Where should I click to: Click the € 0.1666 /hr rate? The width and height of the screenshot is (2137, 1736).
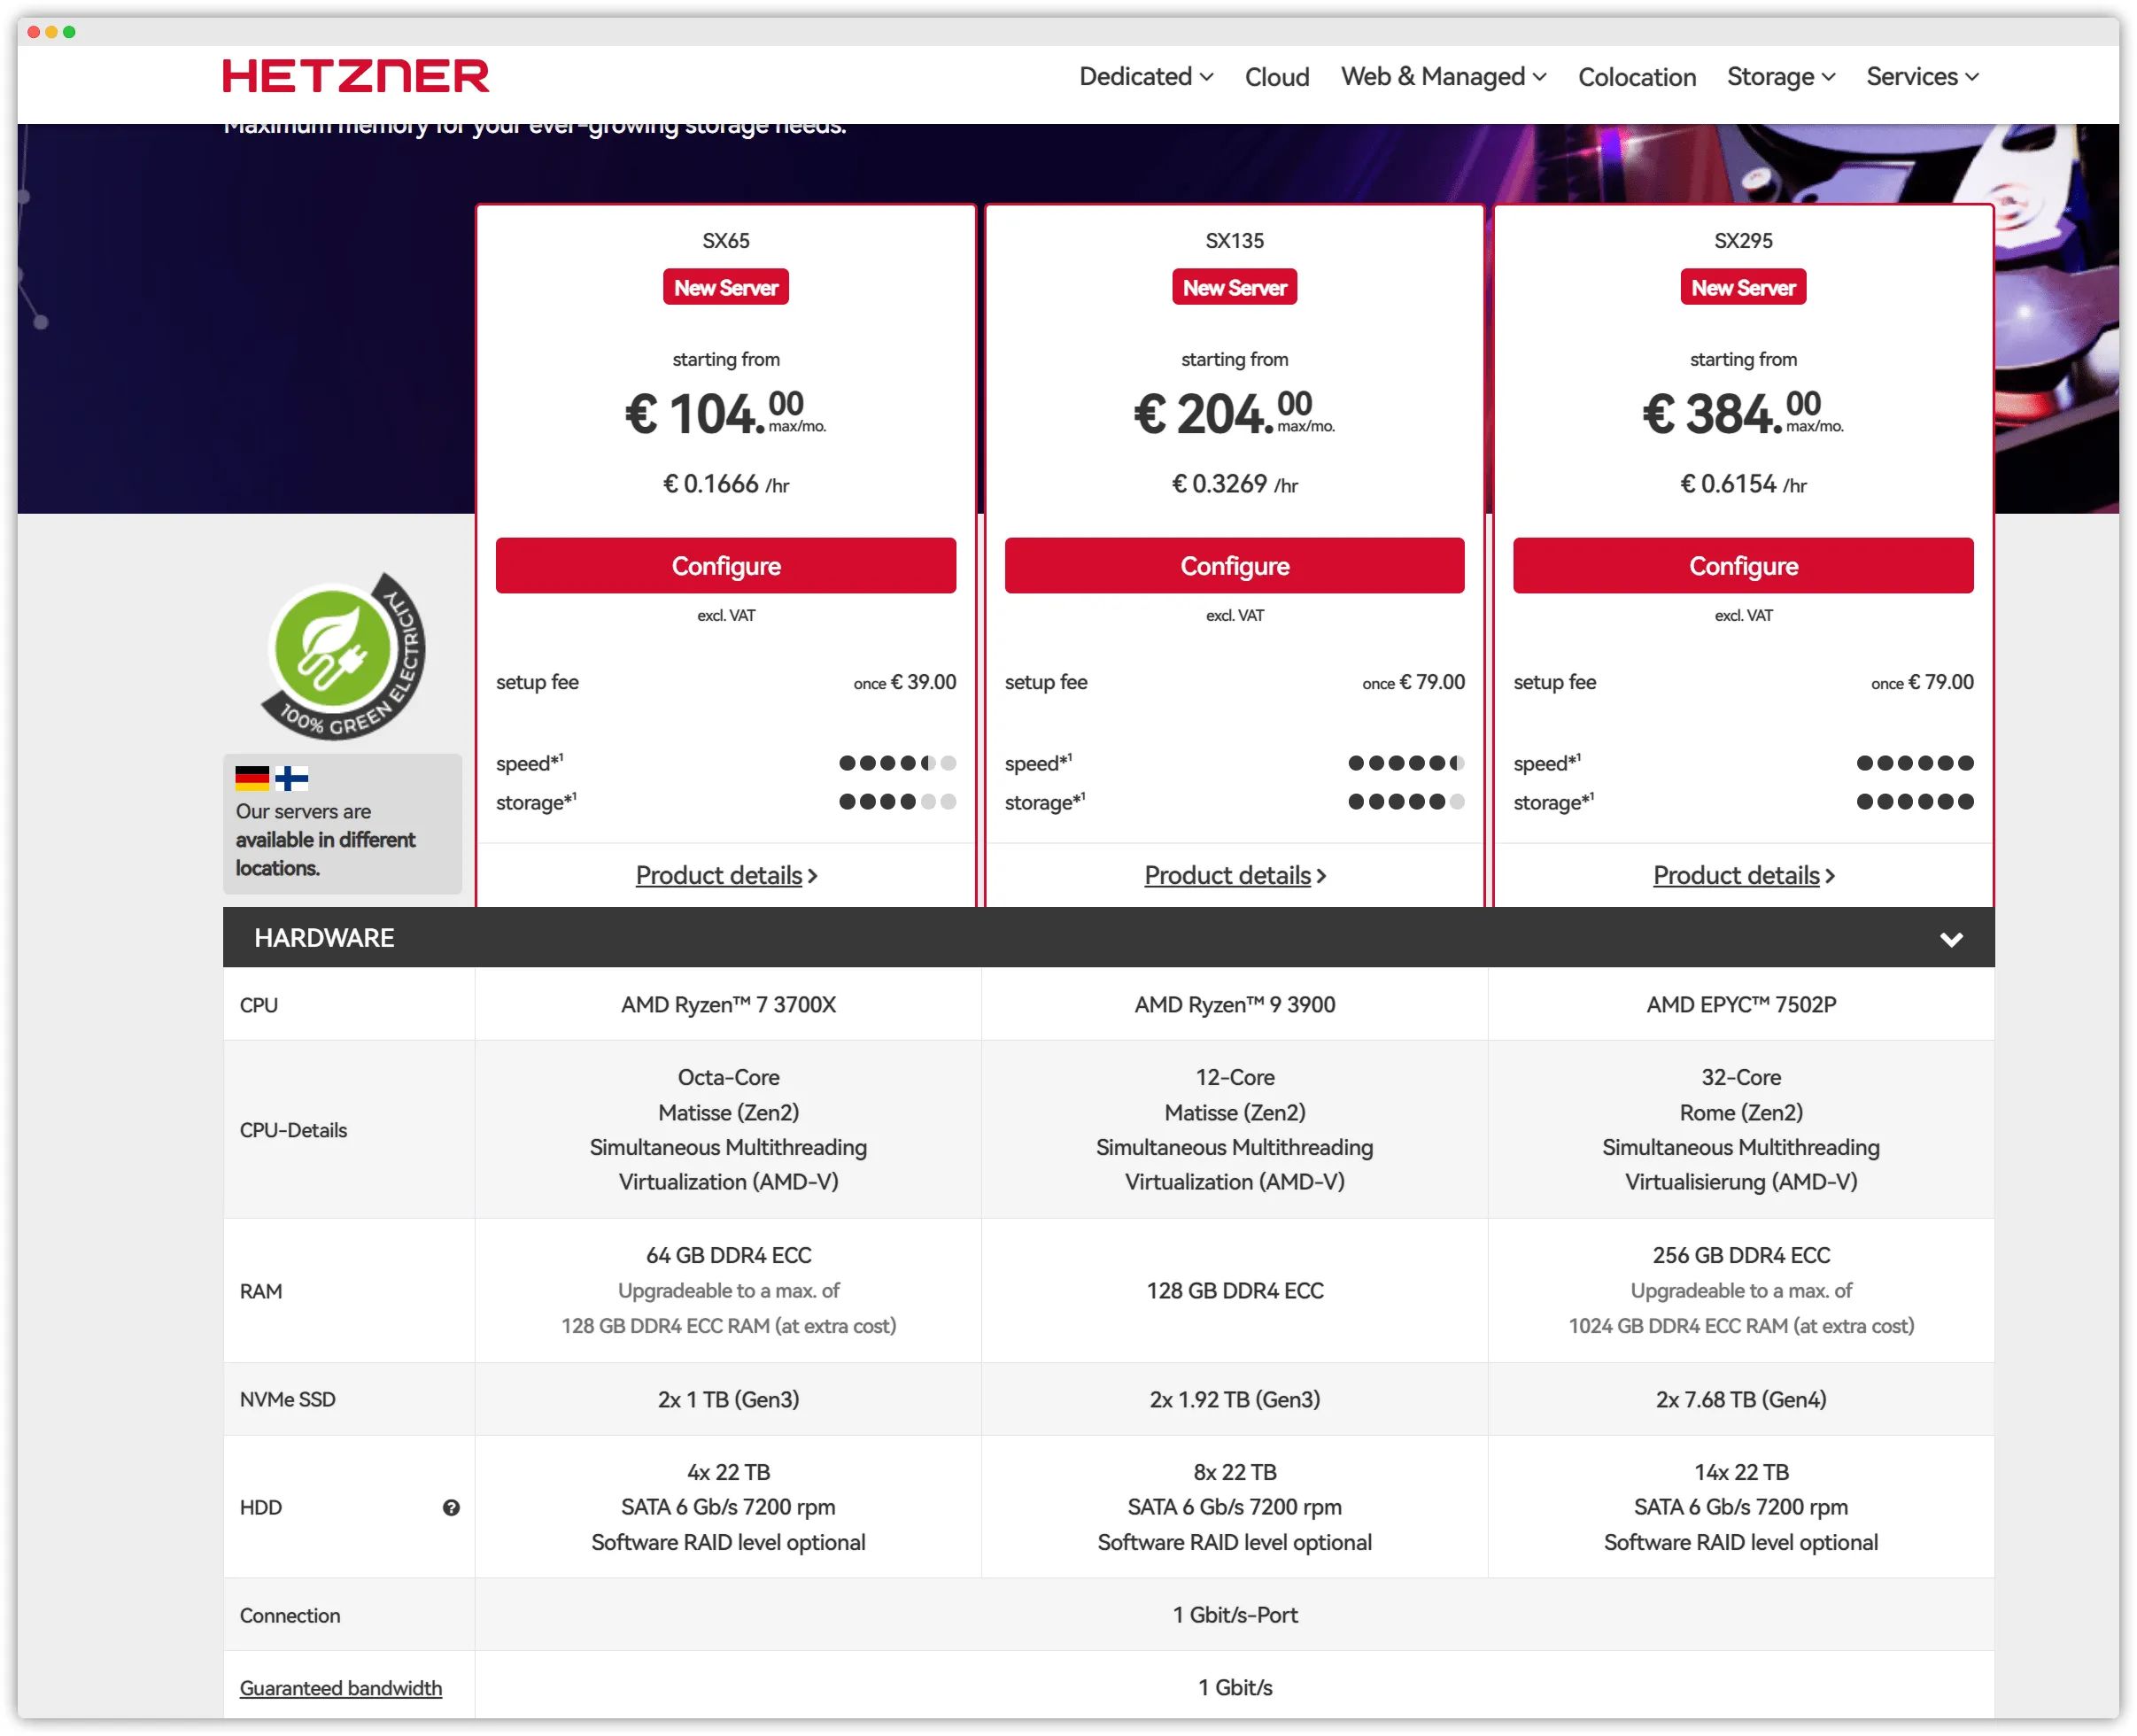725,484
